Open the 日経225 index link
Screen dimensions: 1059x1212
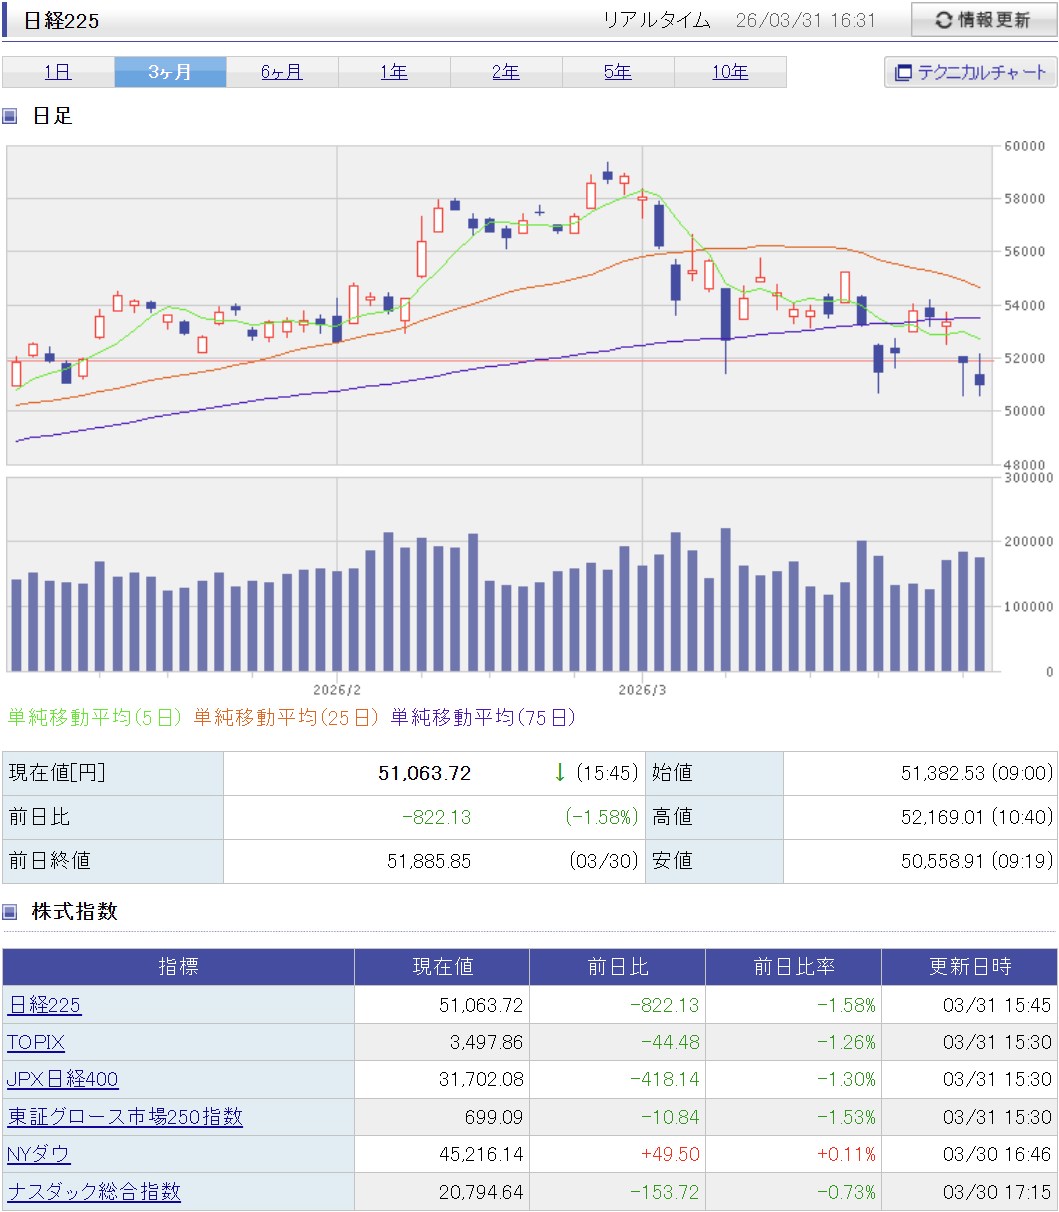[44, 1005]
